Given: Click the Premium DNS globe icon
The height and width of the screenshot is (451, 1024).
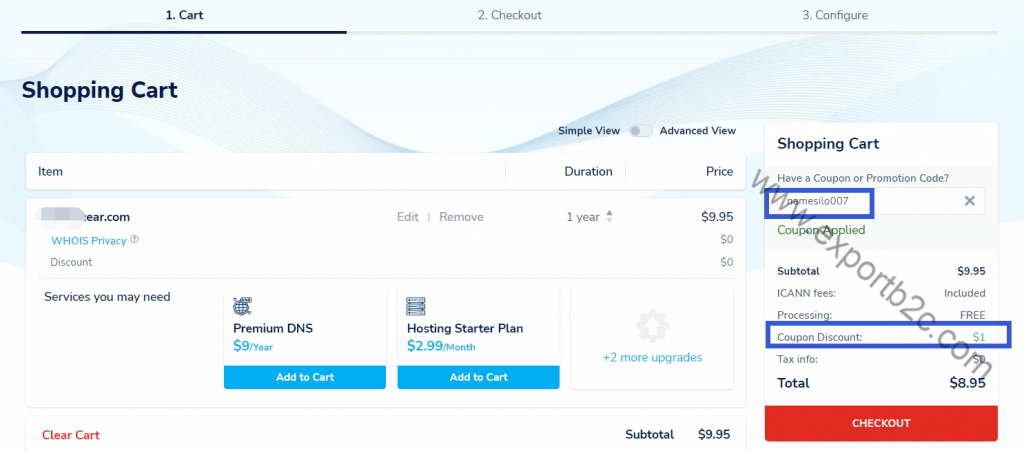Looking at the screenshot, I should point(242,306).
